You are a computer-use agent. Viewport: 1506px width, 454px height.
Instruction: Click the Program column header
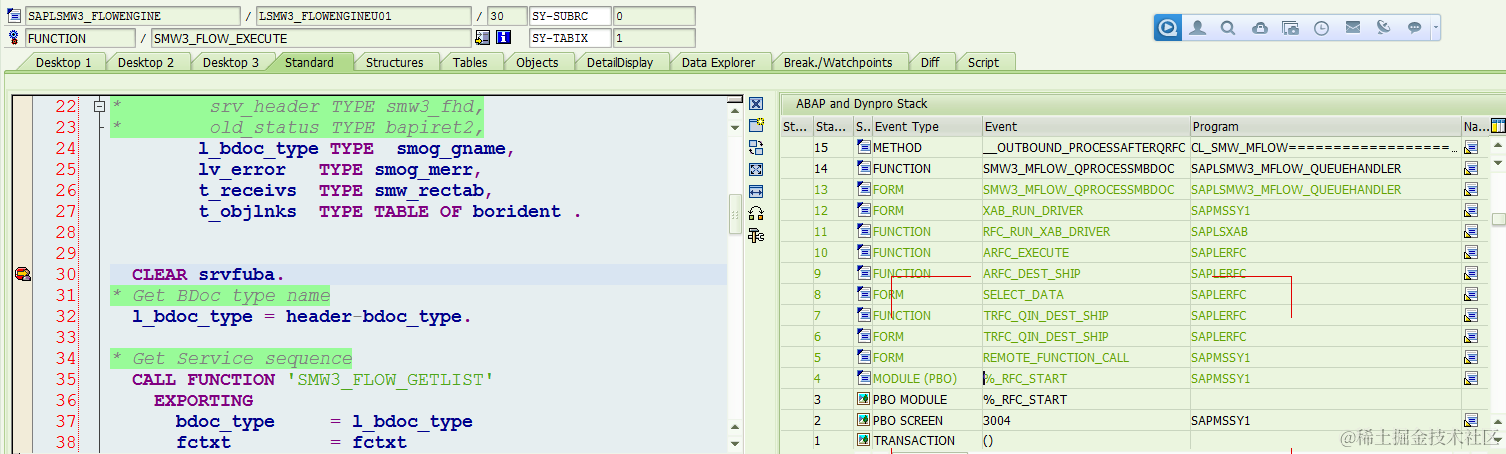[x=1325, y=127]
